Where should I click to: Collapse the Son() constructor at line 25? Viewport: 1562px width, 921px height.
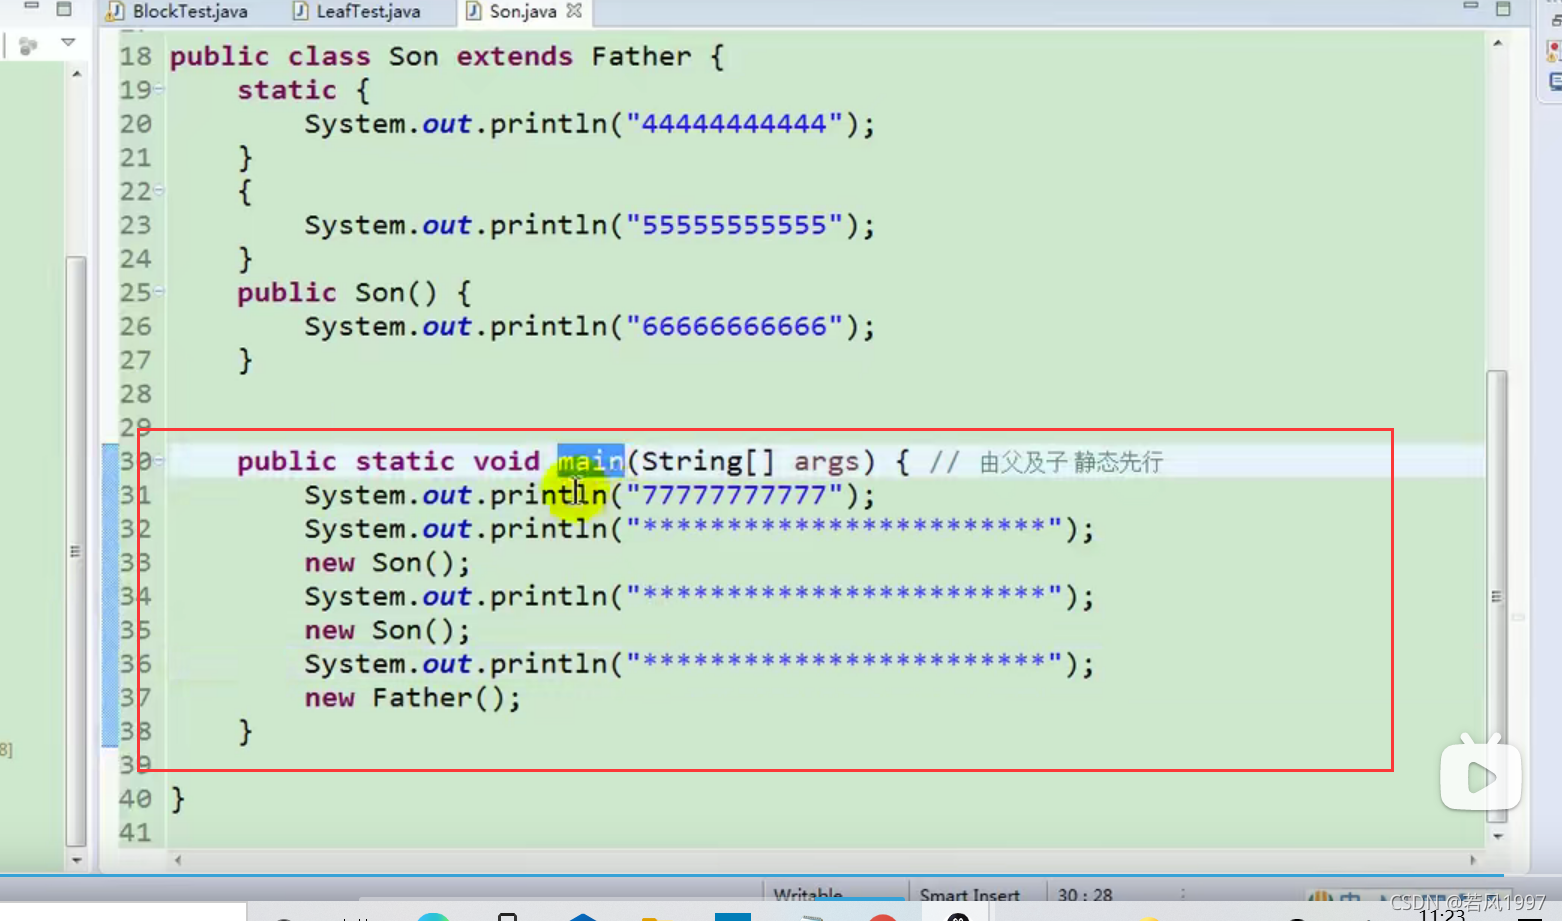[x=159, y=291]
